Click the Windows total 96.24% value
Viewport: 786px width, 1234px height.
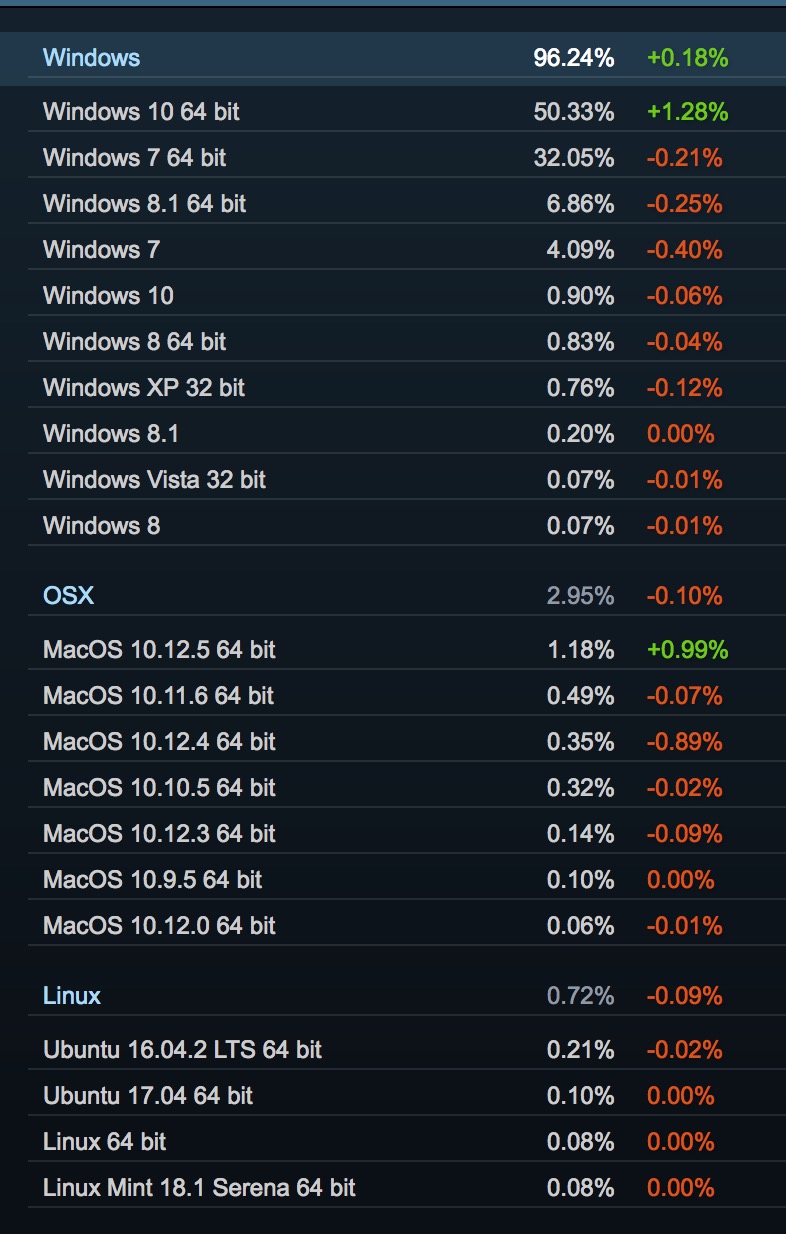point(573,58)
